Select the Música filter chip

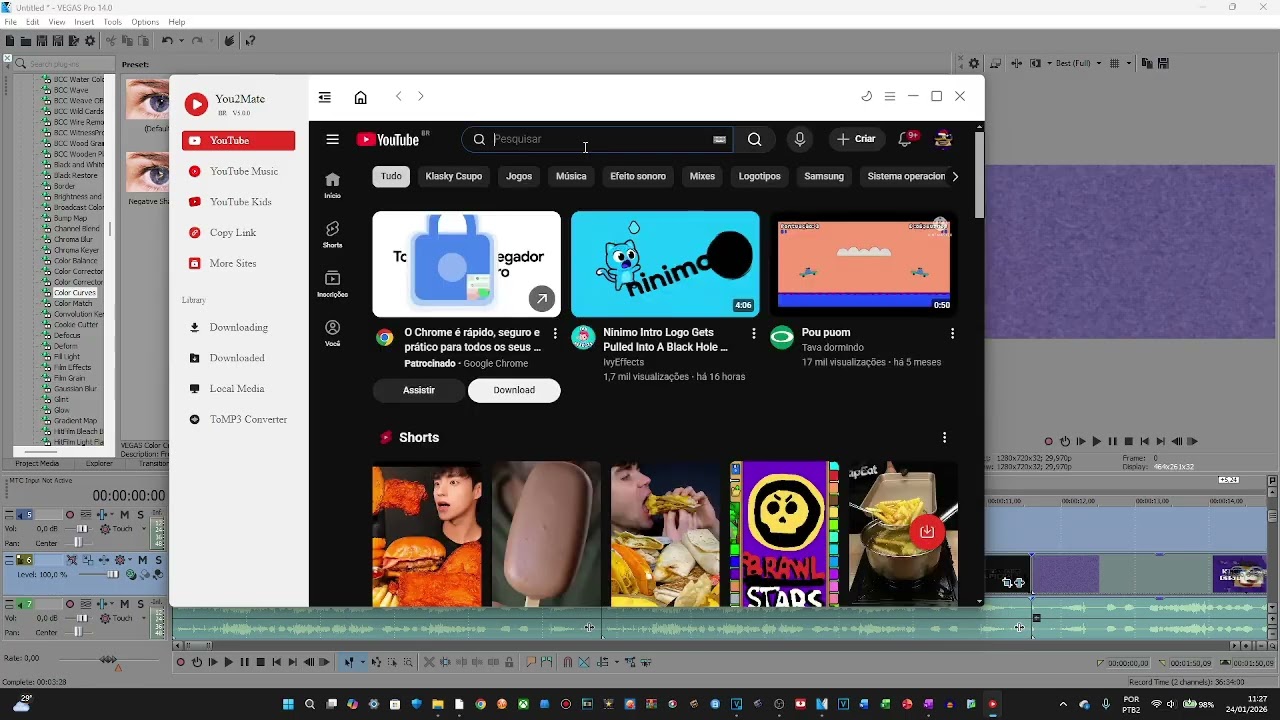pos(571,176)
